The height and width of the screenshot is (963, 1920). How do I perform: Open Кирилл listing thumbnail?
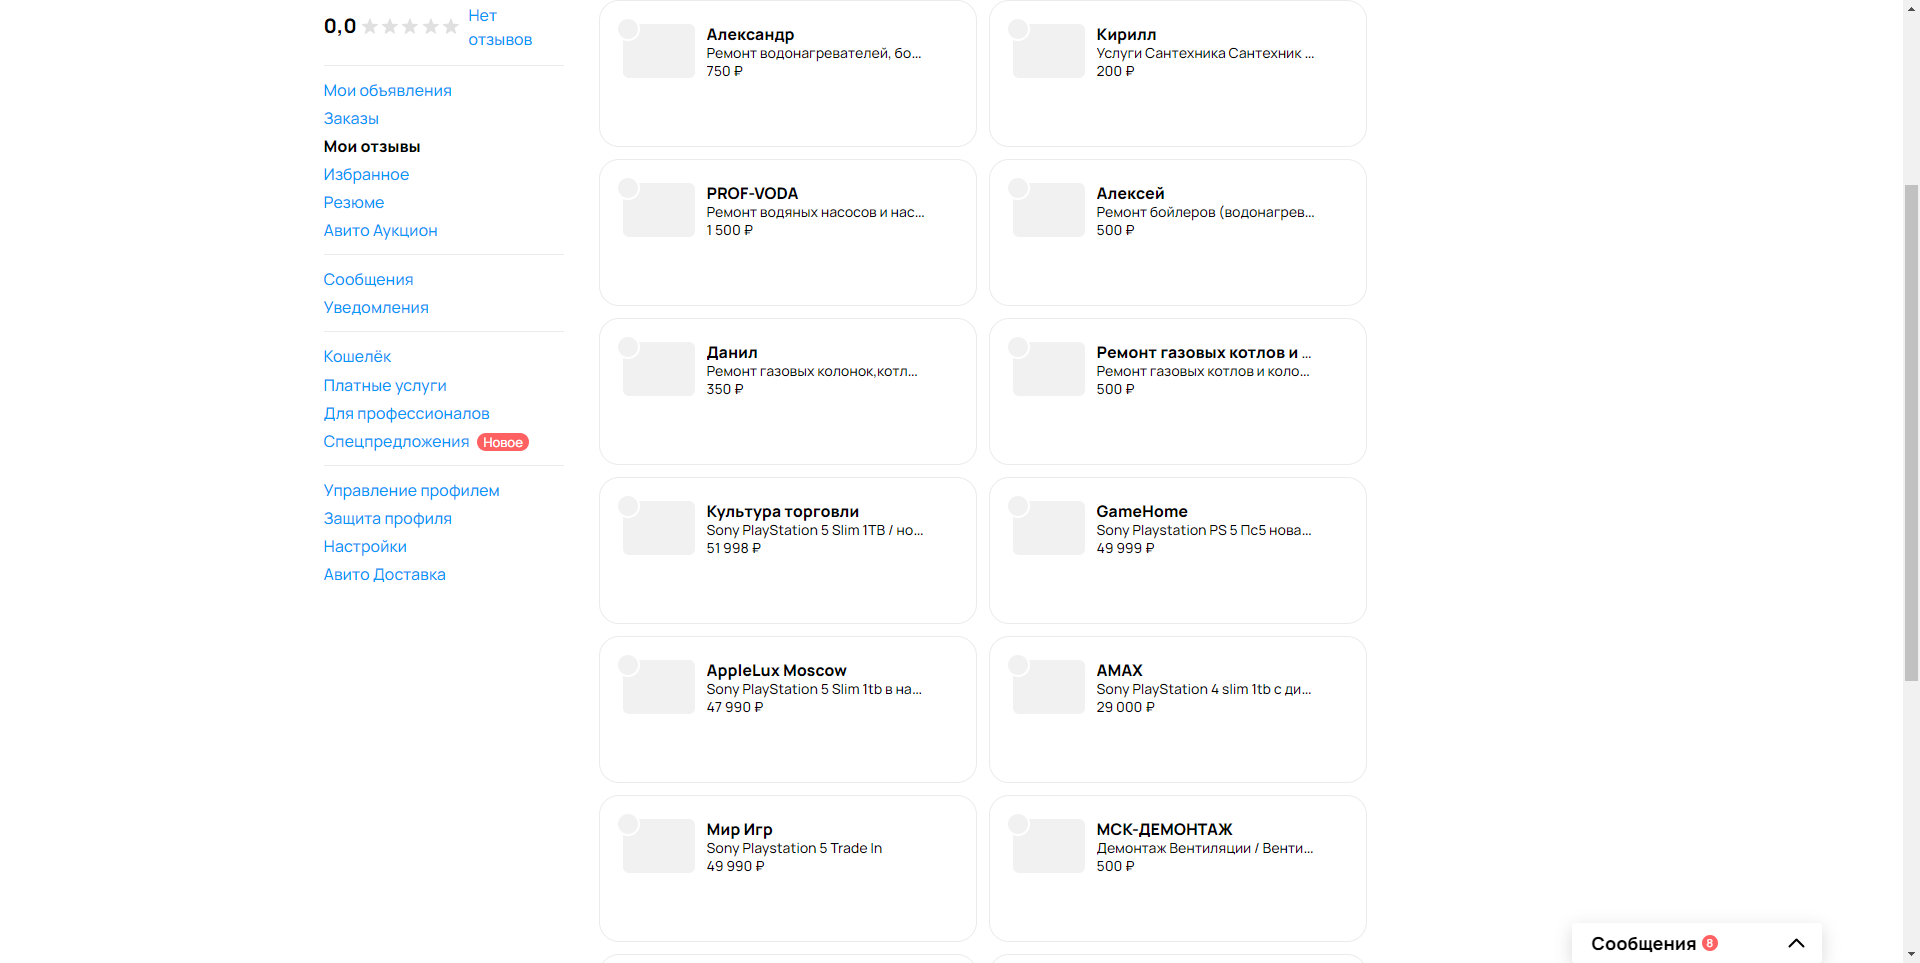pyautogui.click(x=1049, y=51)
